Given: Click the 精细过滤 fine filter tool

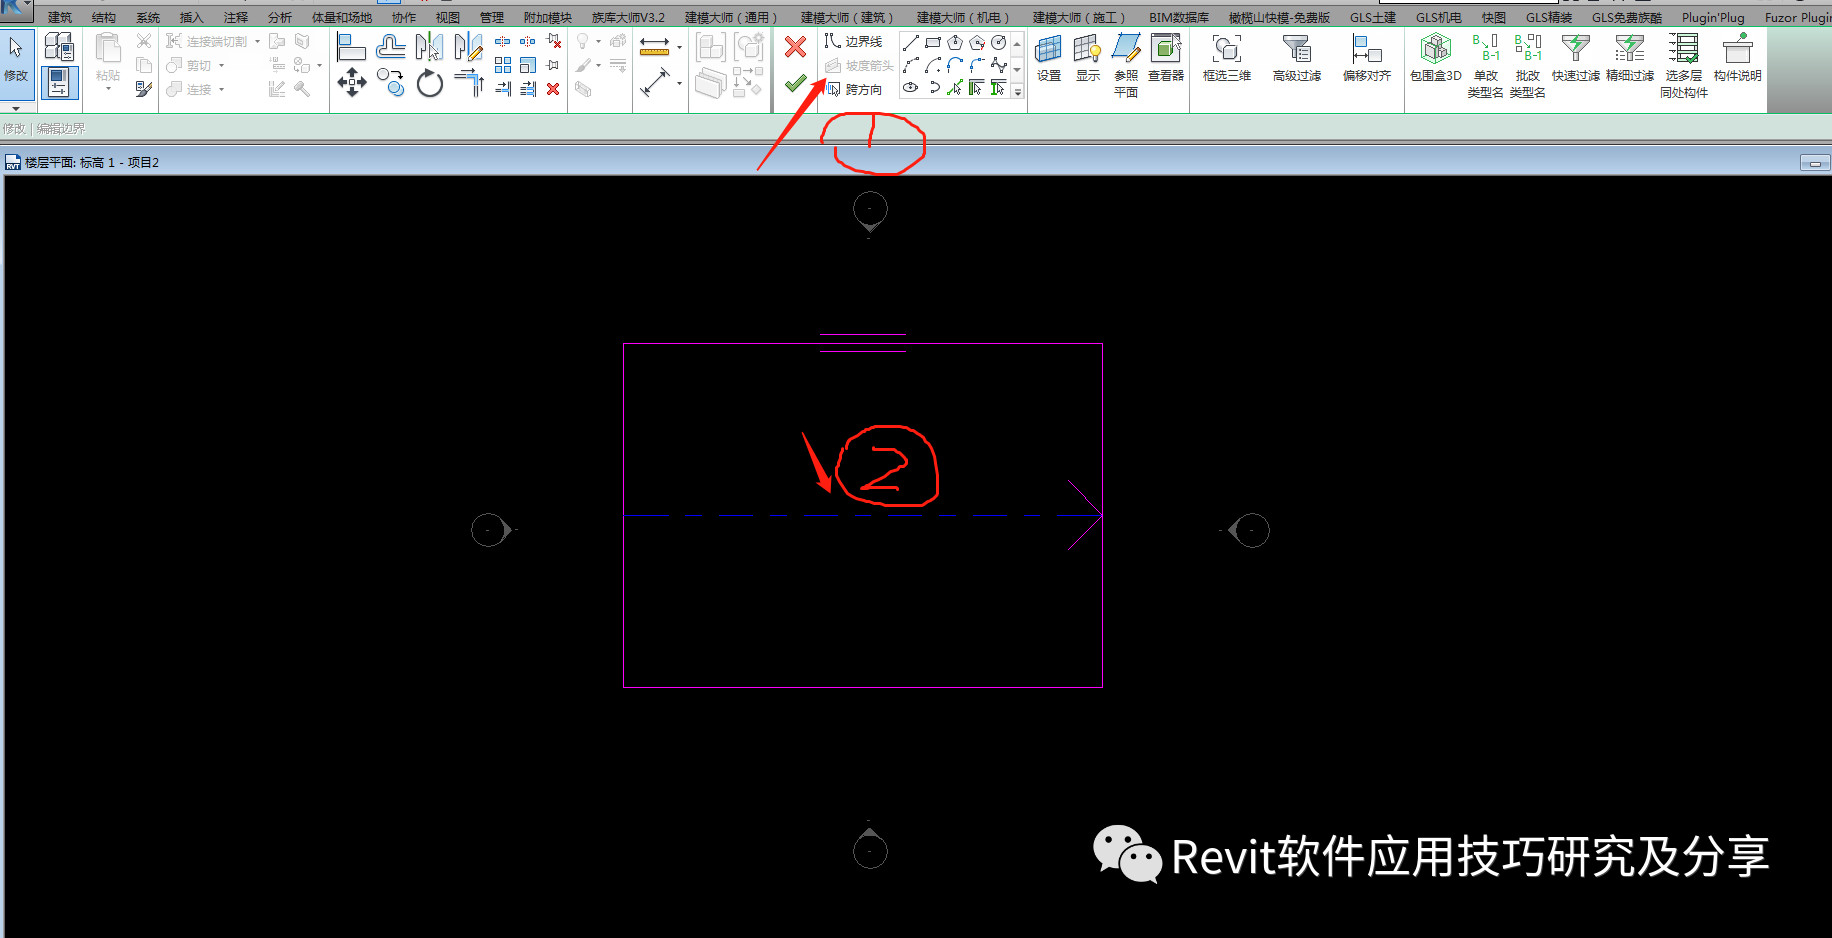Looking at the screenshot, I should pos(1630,57).
